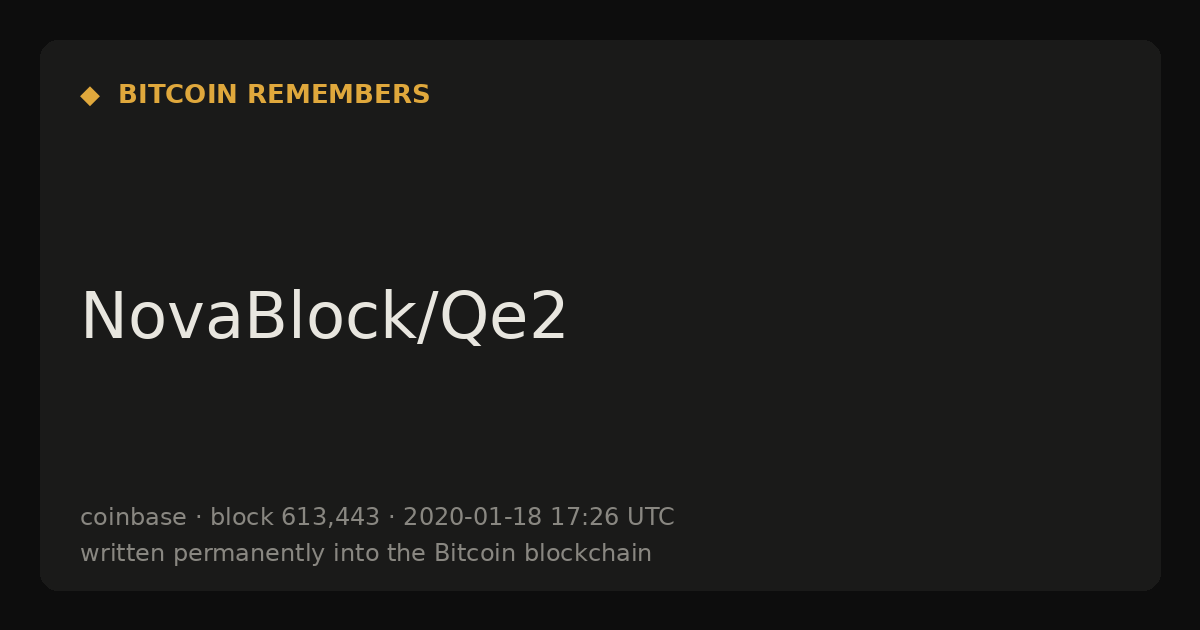Image resolution: width=1200 pixels, height=630 pixels.
Task: Click the coinbase source label
Action: pyautogui.click(x=133, y=517)
